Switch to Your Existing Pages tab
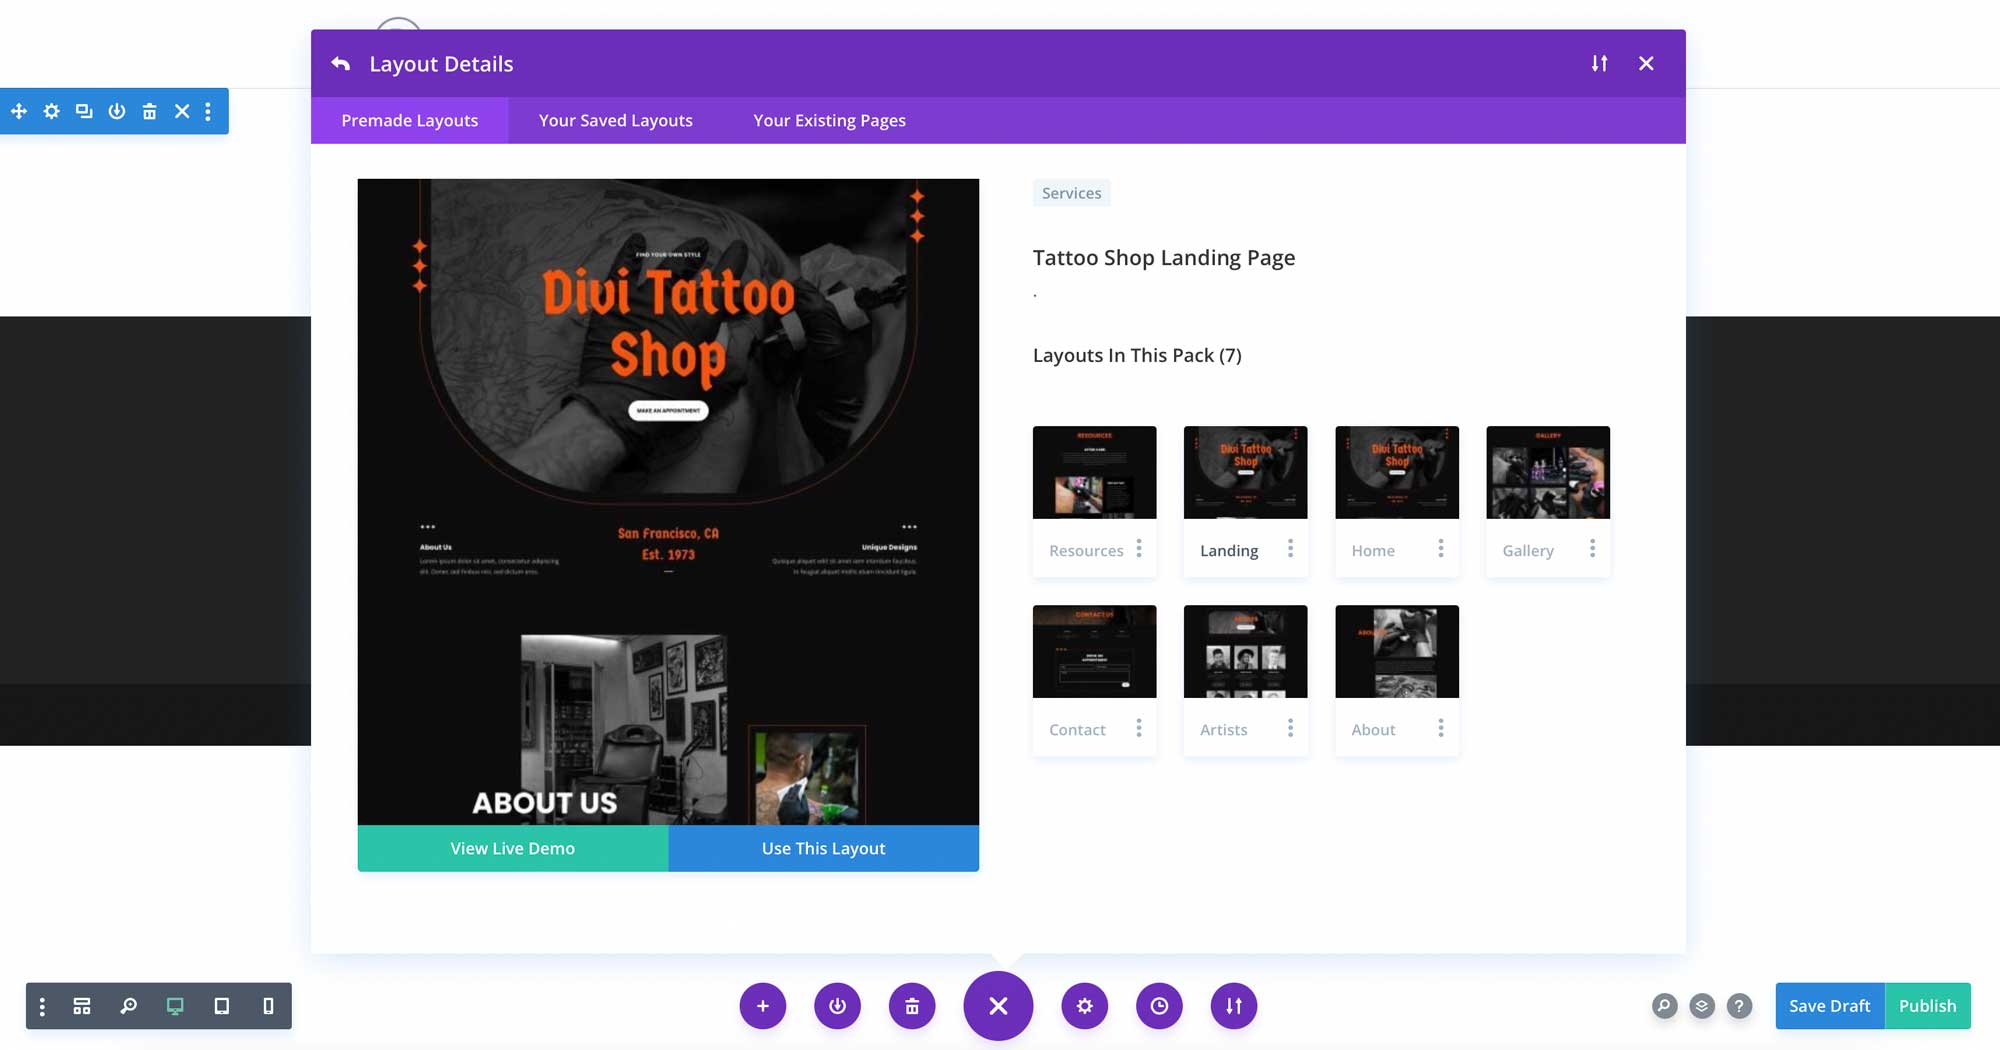This screenshot has height=1050, width=2000. [x=829, y=120]
